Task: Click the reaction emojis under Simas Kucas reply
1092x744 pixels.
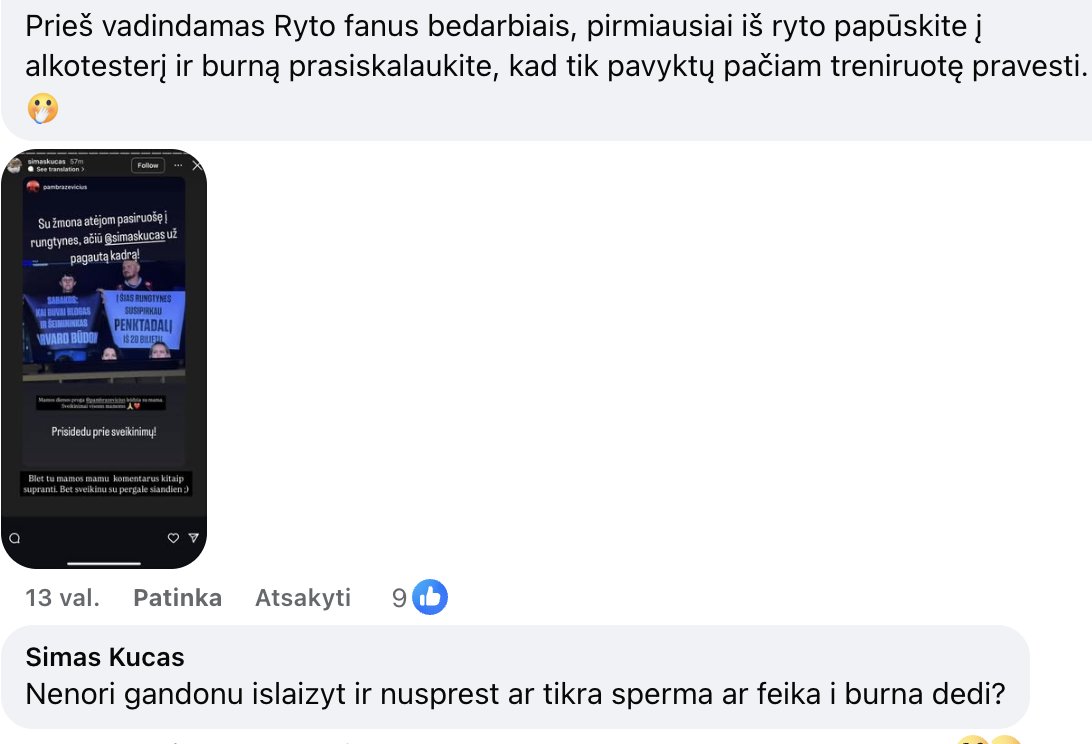Action: tap(989, 739)
